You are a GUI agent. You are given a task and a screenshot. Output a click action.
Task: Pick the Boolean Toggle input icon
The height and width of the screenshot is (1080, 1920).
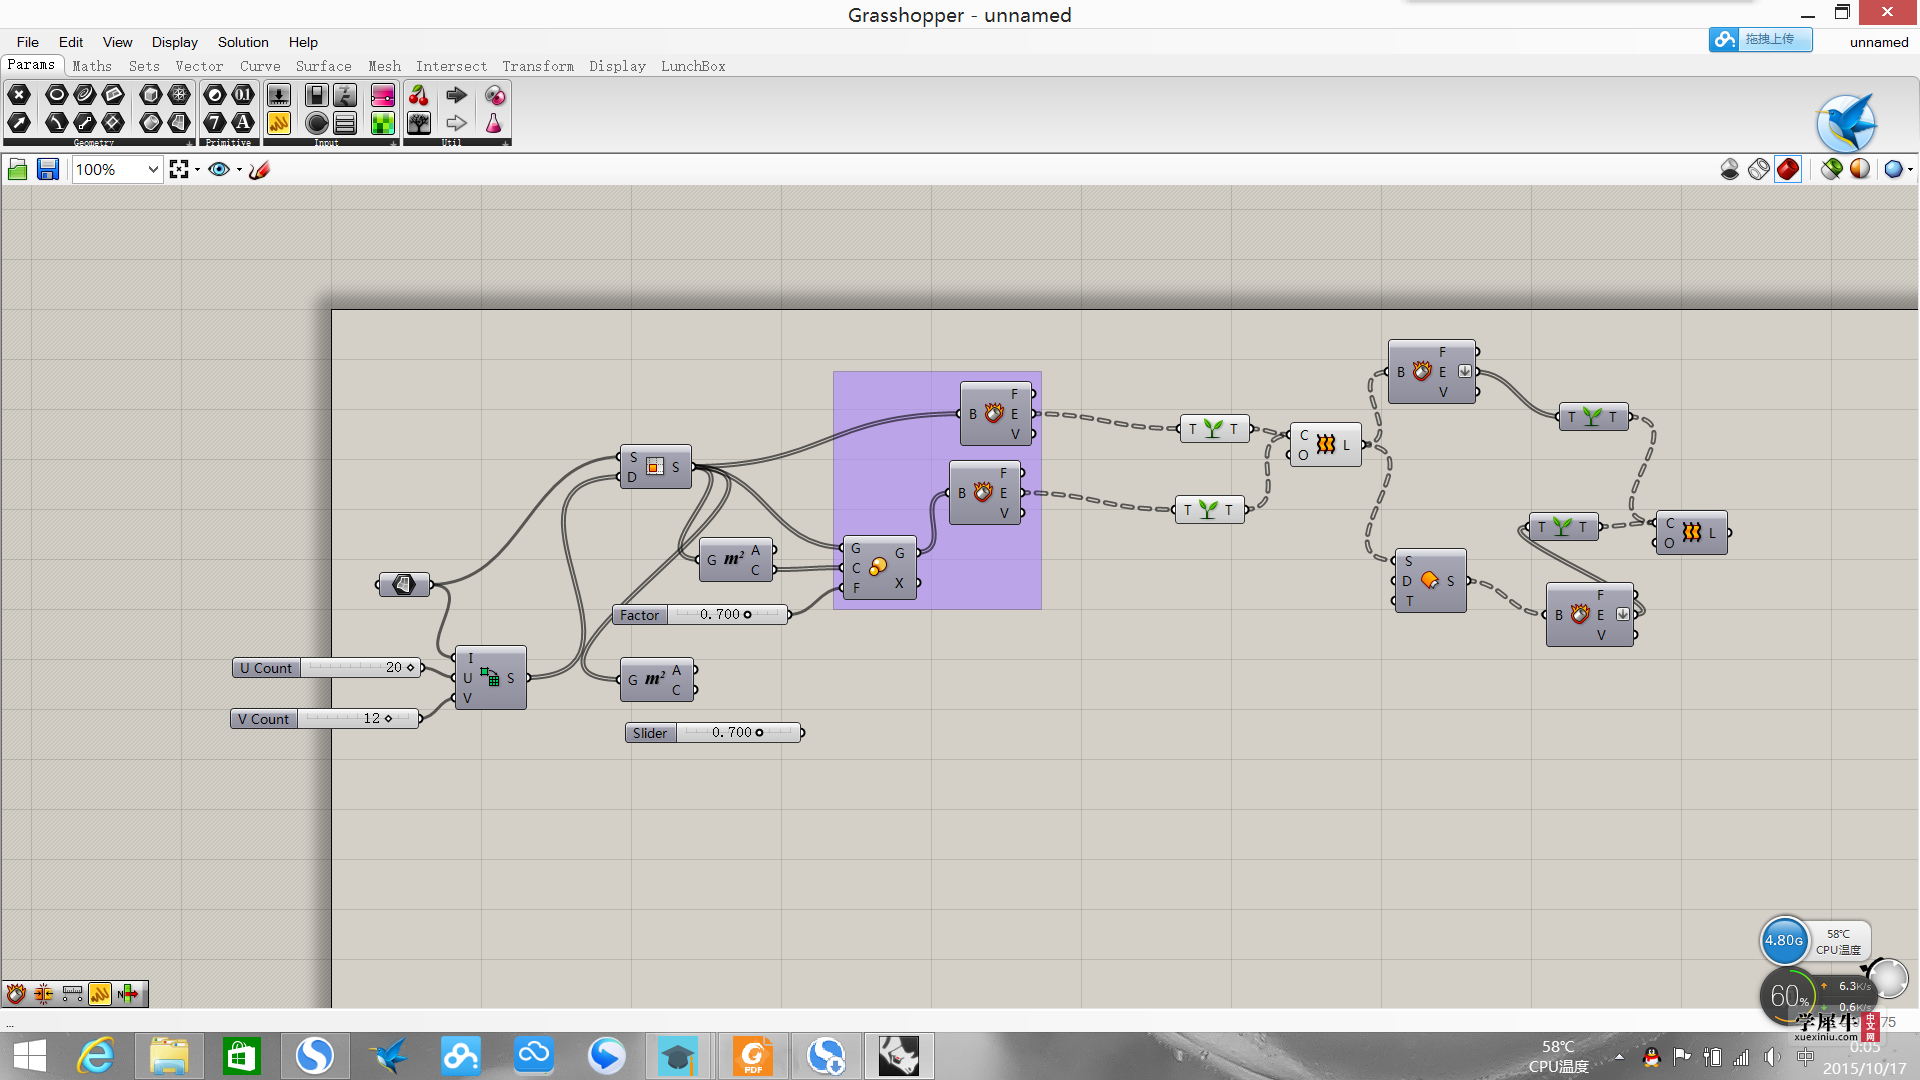point(317,95)
